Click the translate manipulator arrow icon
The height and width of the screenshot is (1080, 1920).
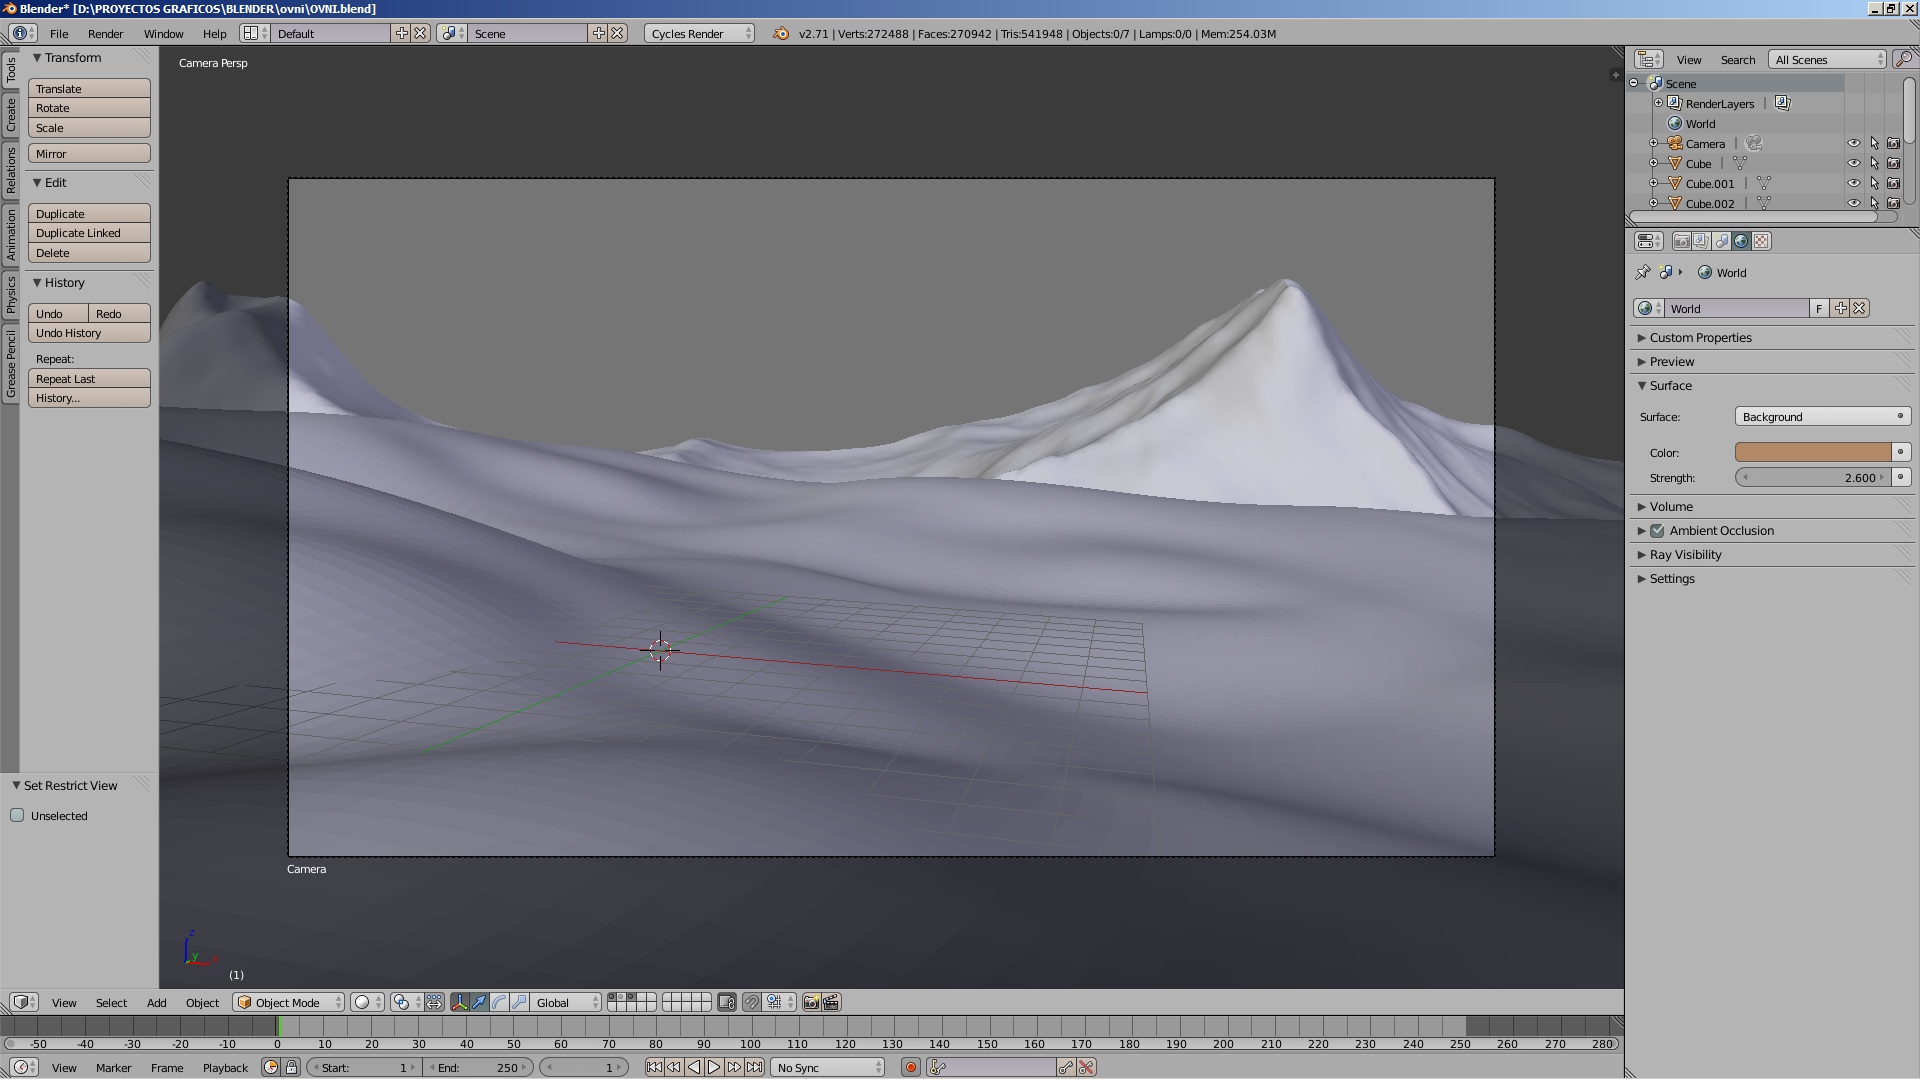tap(480, 1002)
